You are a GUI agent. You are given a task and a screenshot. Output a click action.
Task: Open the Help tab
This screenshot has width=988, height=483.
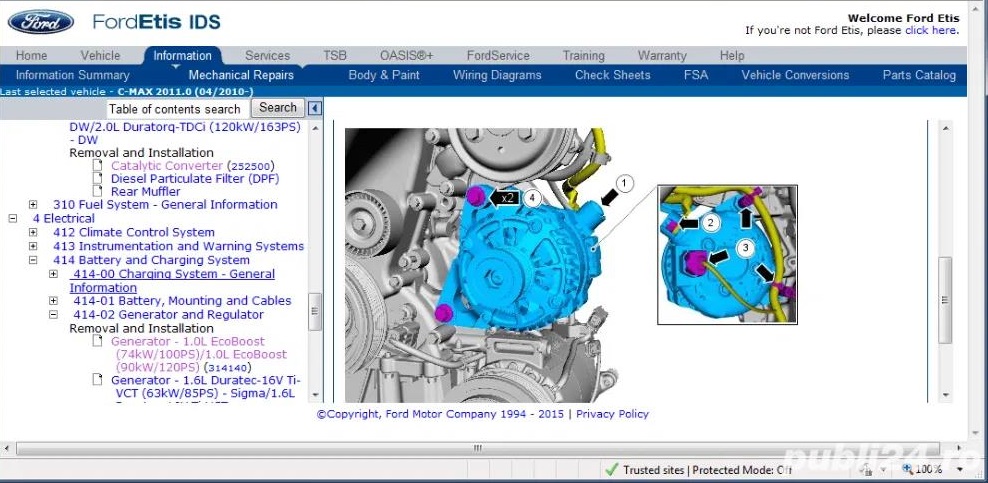point(732,55)
